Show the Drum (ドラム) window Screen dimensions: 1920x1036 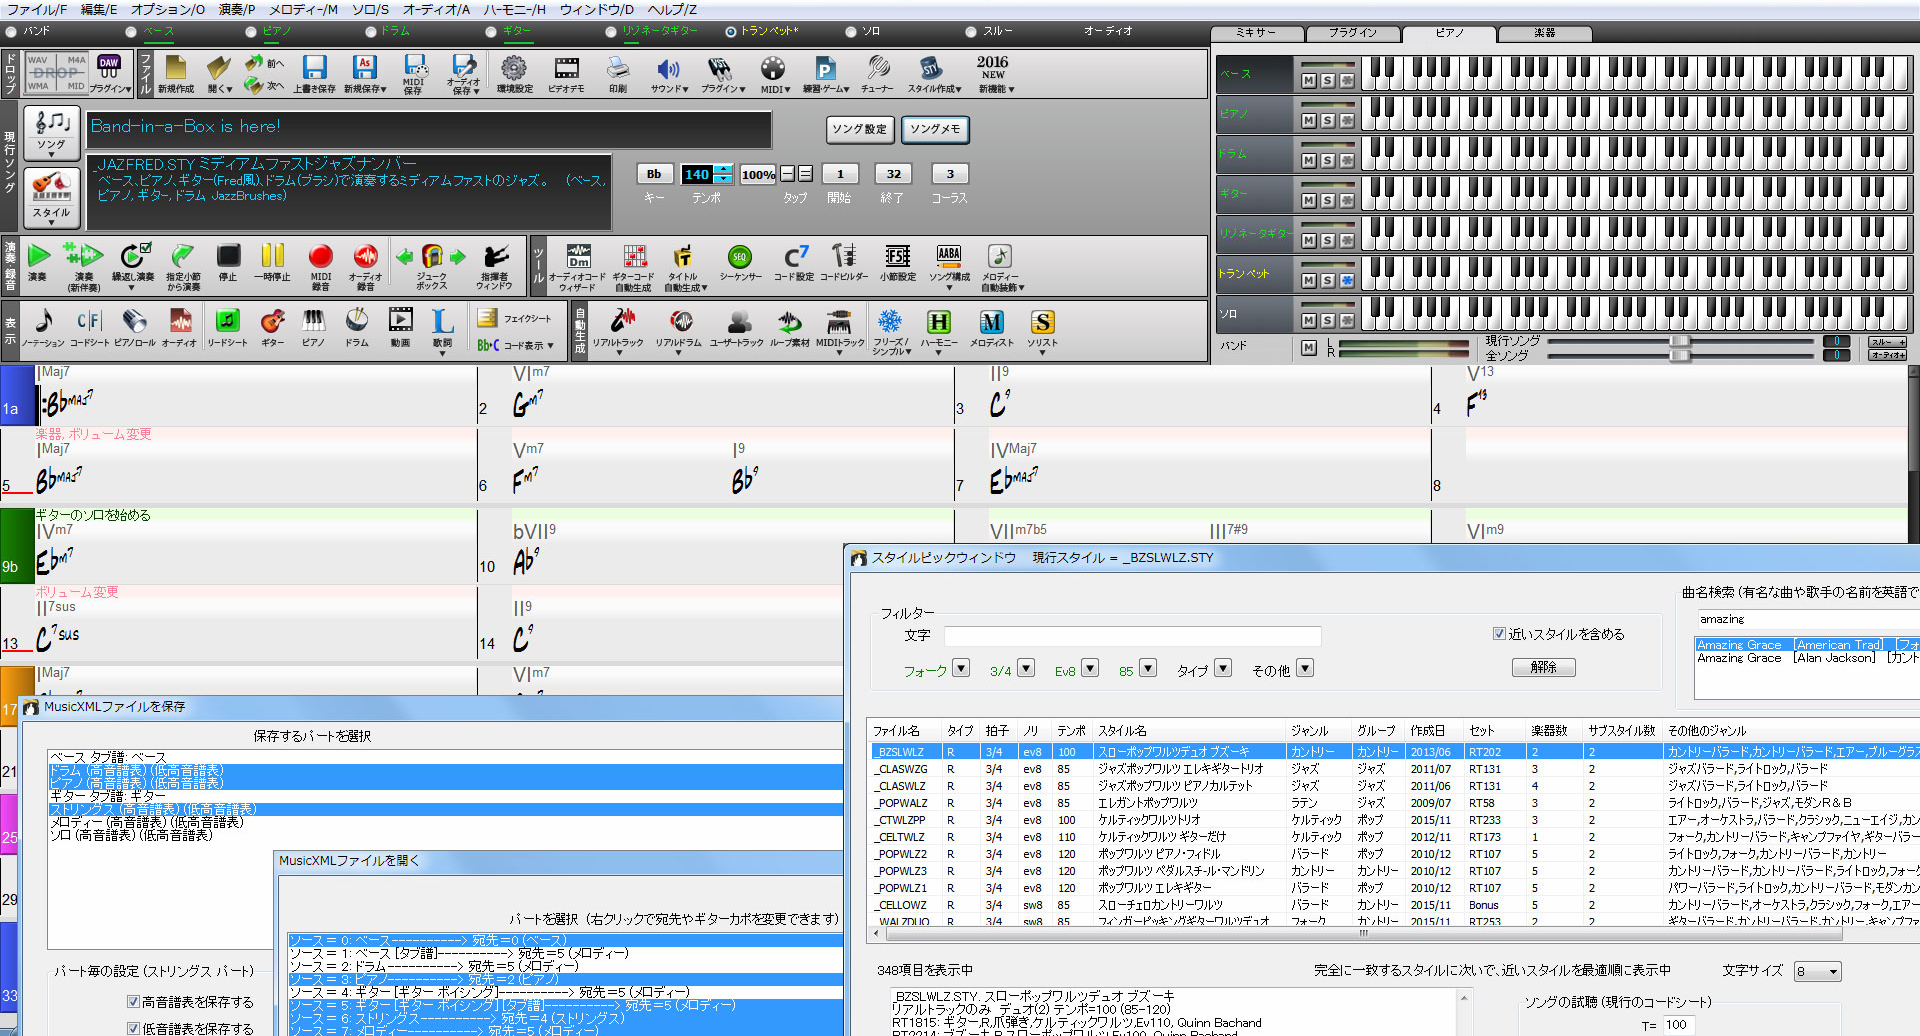357,328
